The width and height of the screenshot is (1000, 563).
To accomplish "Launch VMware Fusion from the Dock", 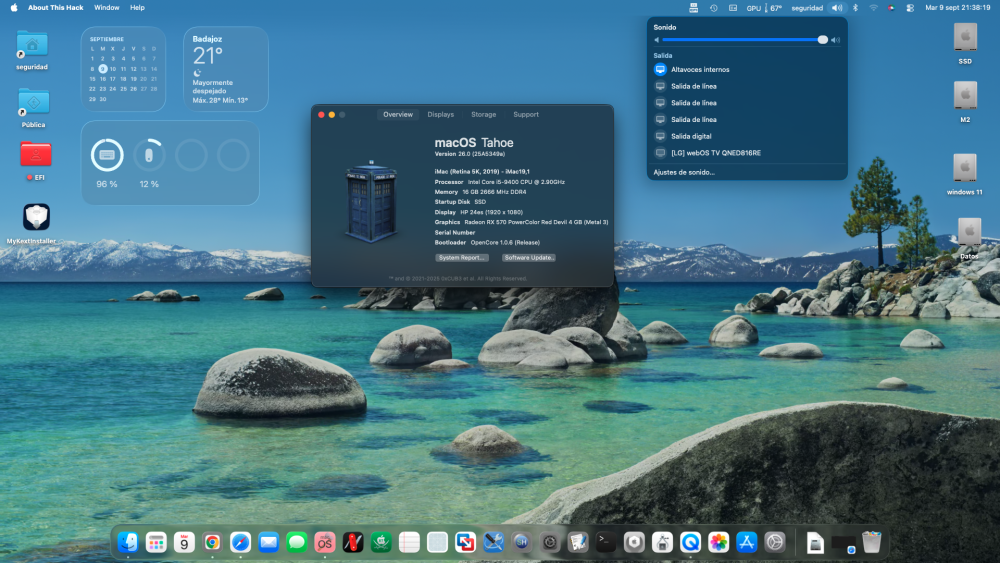I will [466, 542].
